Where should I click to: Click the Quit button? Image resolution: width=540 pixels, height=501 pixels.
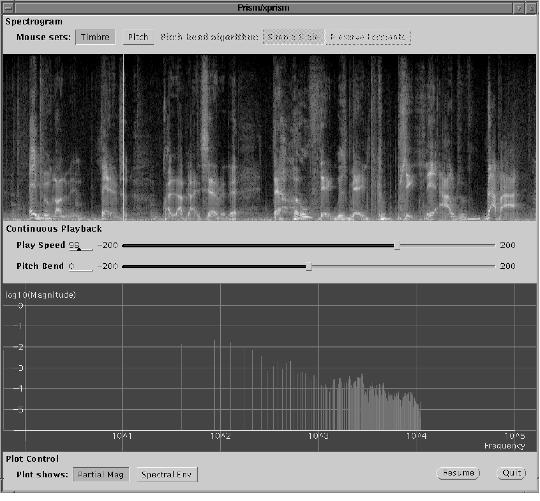click(512, 473)
